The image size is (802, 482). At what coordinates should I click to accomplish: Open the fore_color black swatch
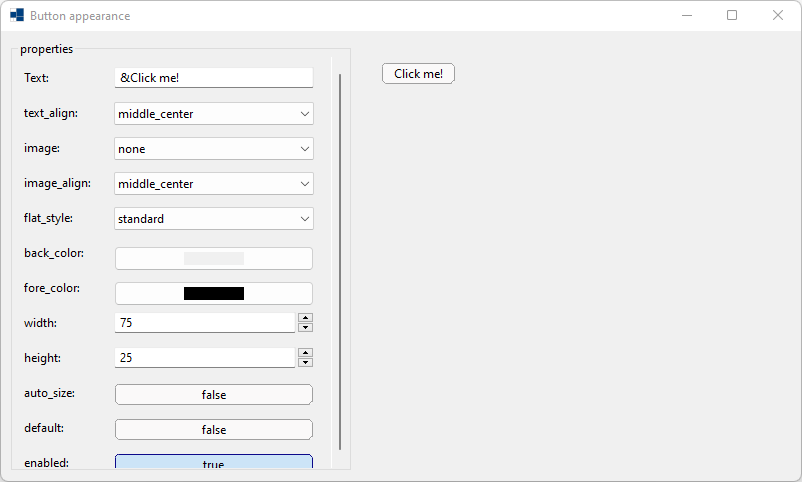(214, 293)
